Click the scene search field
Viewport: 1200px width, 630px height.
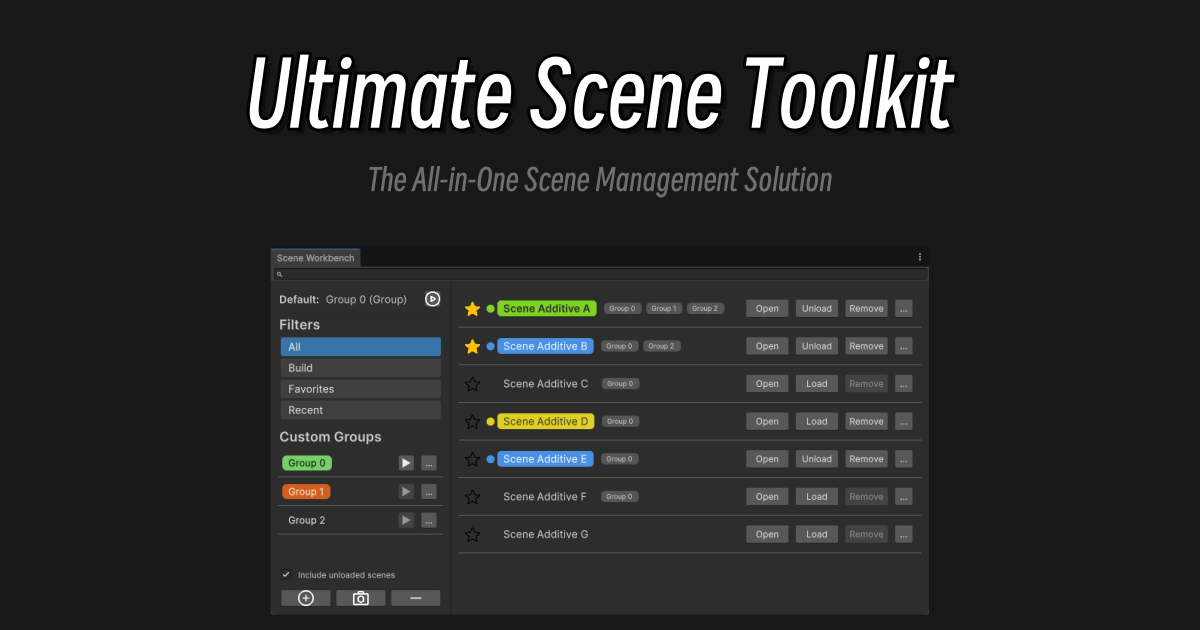click(600, 274)
